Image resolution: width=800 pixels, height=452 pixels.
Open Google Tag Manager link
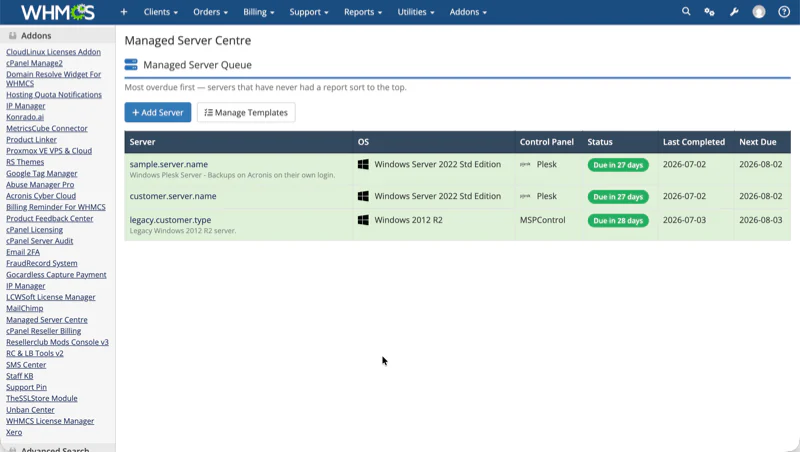(41, 173)
